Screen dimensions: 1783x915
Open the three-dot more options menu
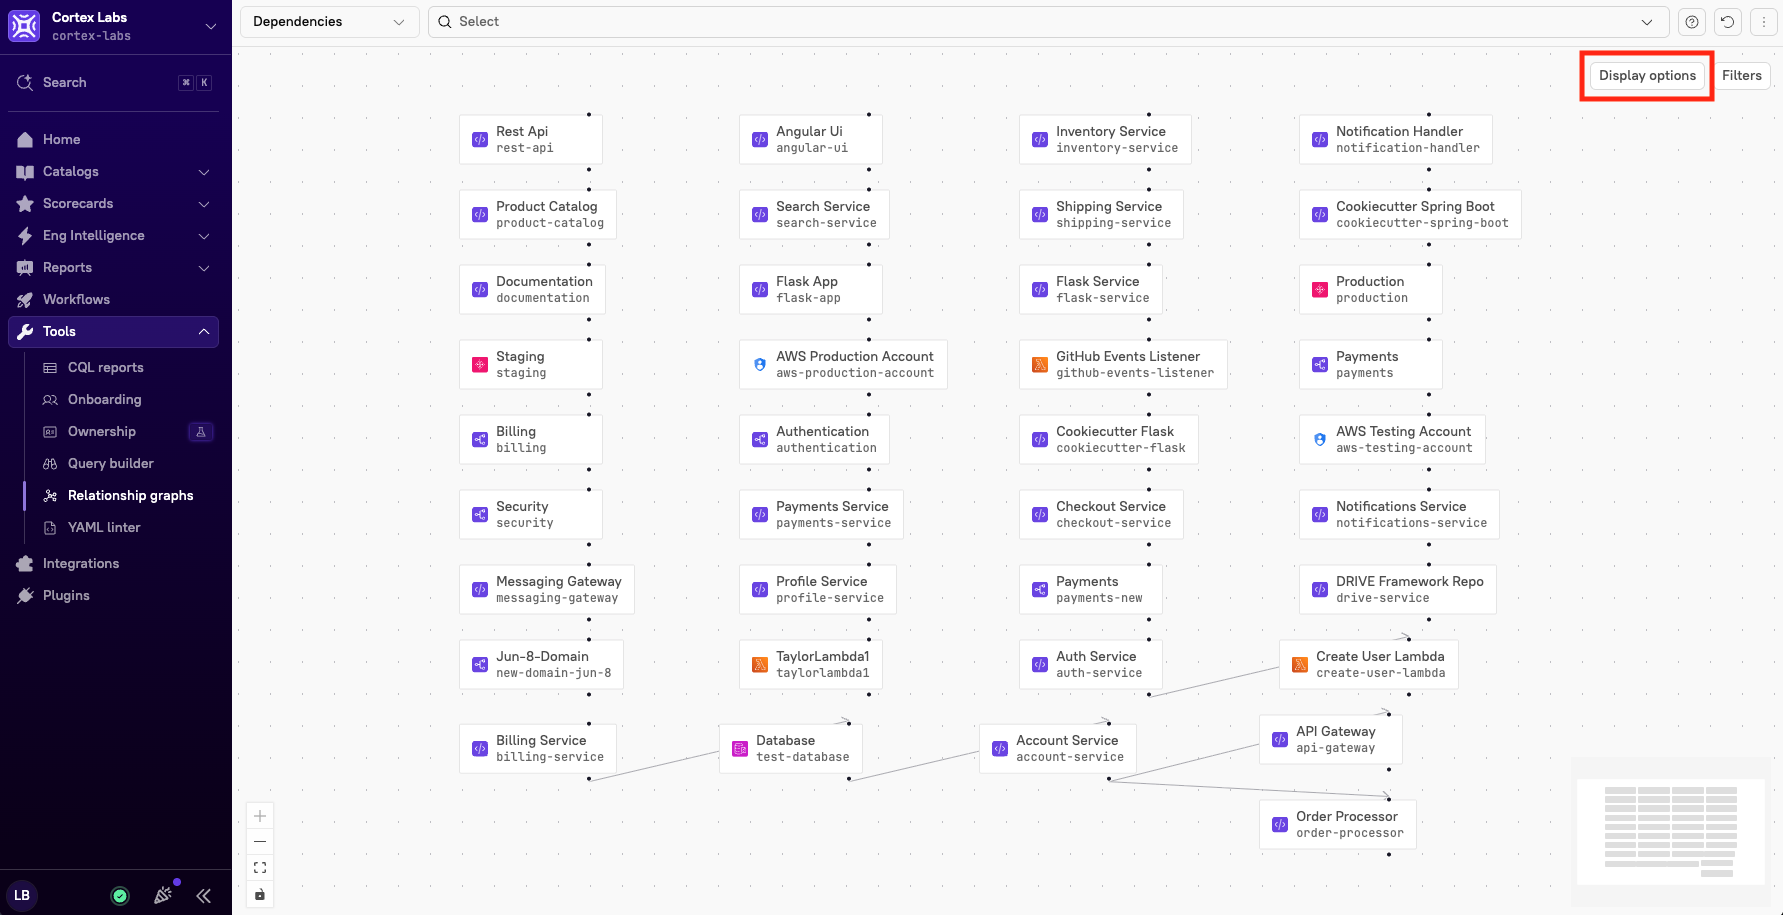[x=1763, y=22]
